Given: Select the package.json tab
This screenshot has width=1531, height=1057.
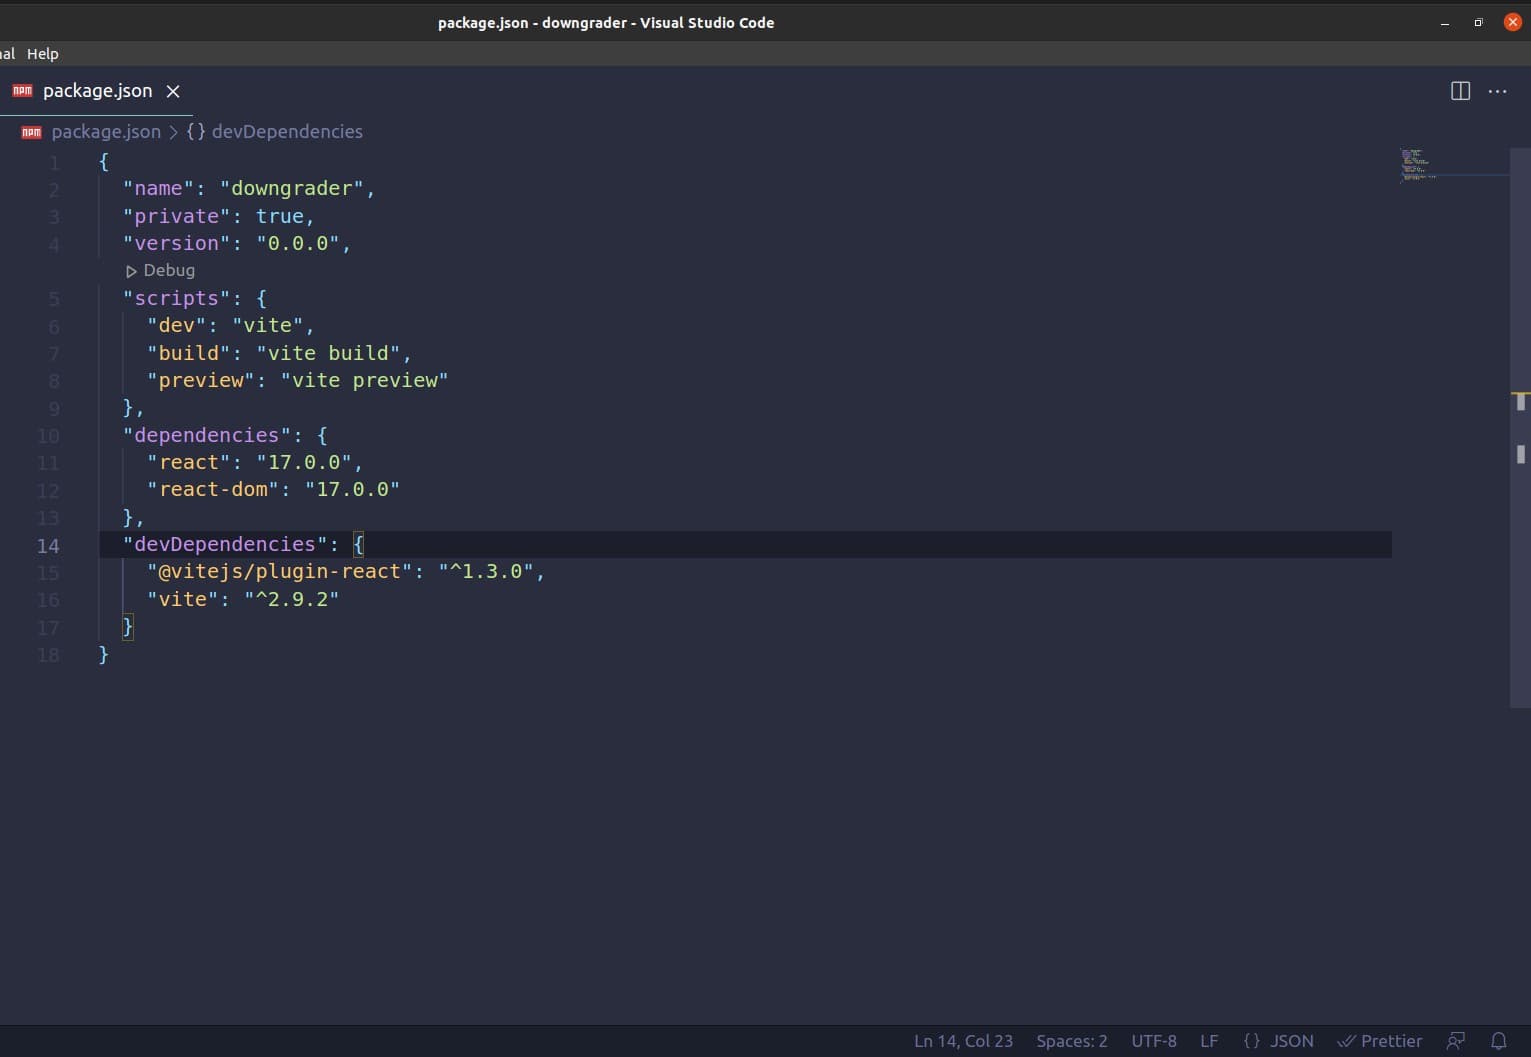Looking at the screenshot, I should point(97,91).
